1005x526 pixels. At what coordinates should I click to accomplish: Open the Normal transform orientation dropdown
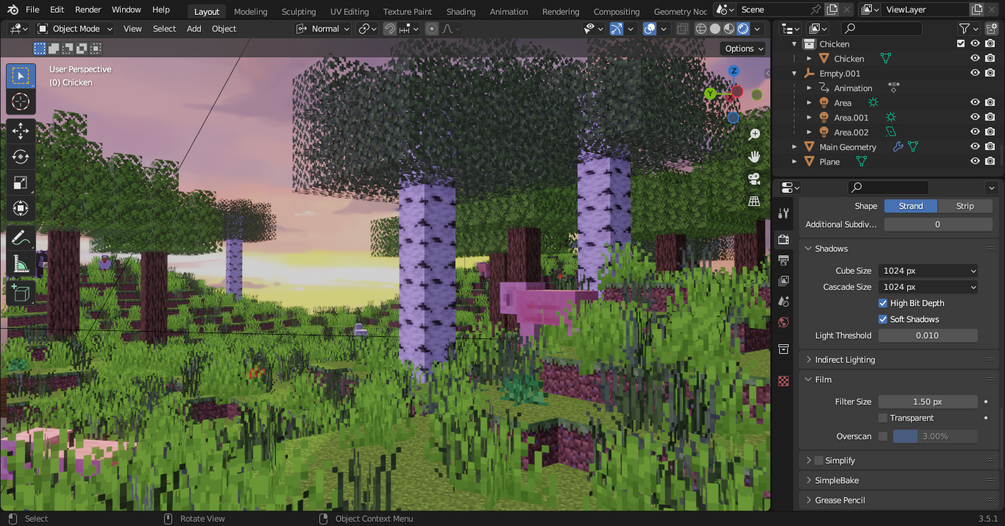tap(323, 29)
